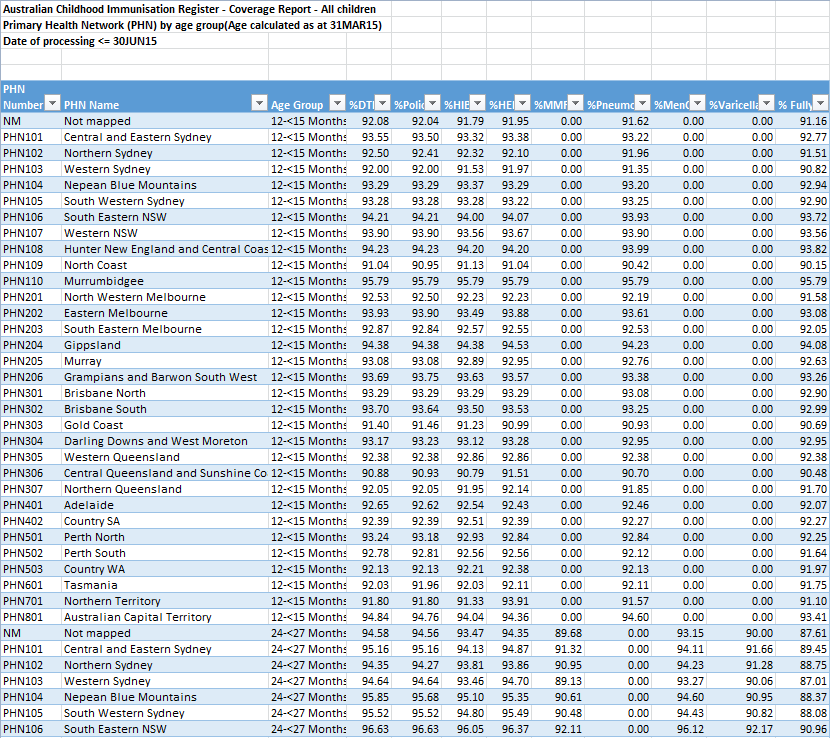Screen dimensions: 830x738
Task: Select the 96.12 %MenC value
Action: (x=679, y=729)
